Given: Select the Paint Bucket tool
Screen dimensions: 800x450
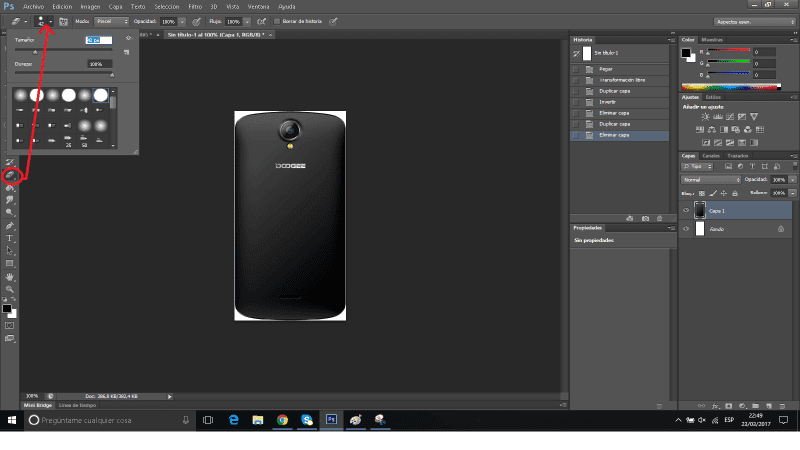Looking at the screenshot, I should (10, 188).
